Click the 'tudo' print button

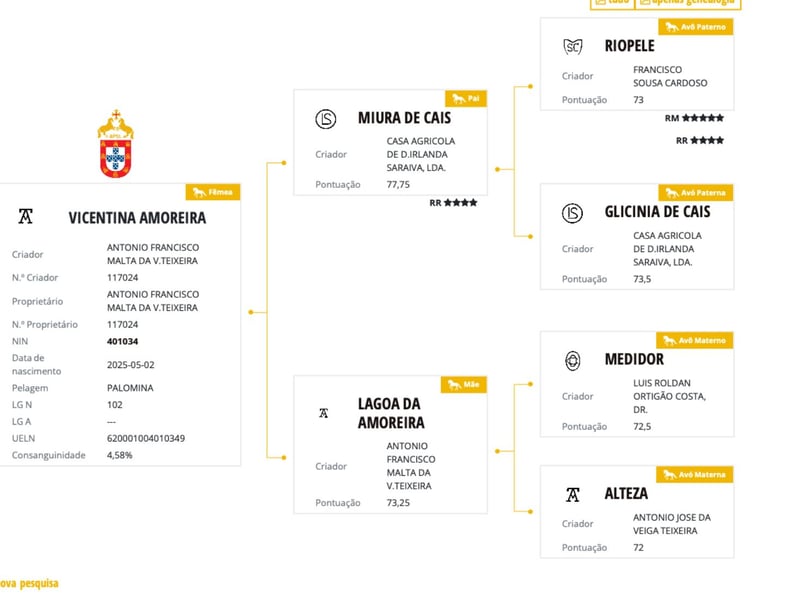click(x=613, y=3)
